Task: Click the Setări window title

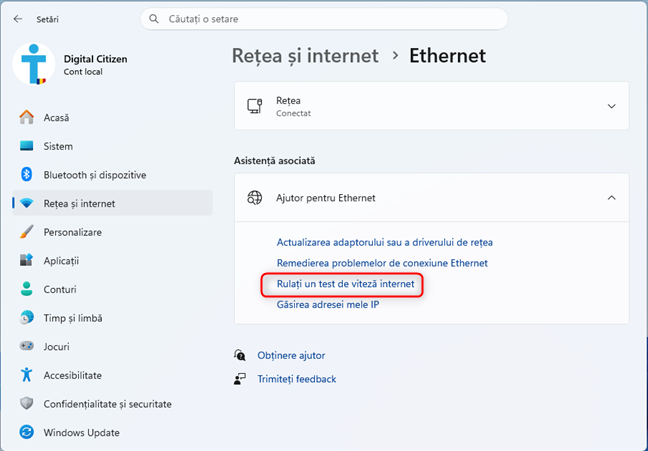Action: coord(48,19)
